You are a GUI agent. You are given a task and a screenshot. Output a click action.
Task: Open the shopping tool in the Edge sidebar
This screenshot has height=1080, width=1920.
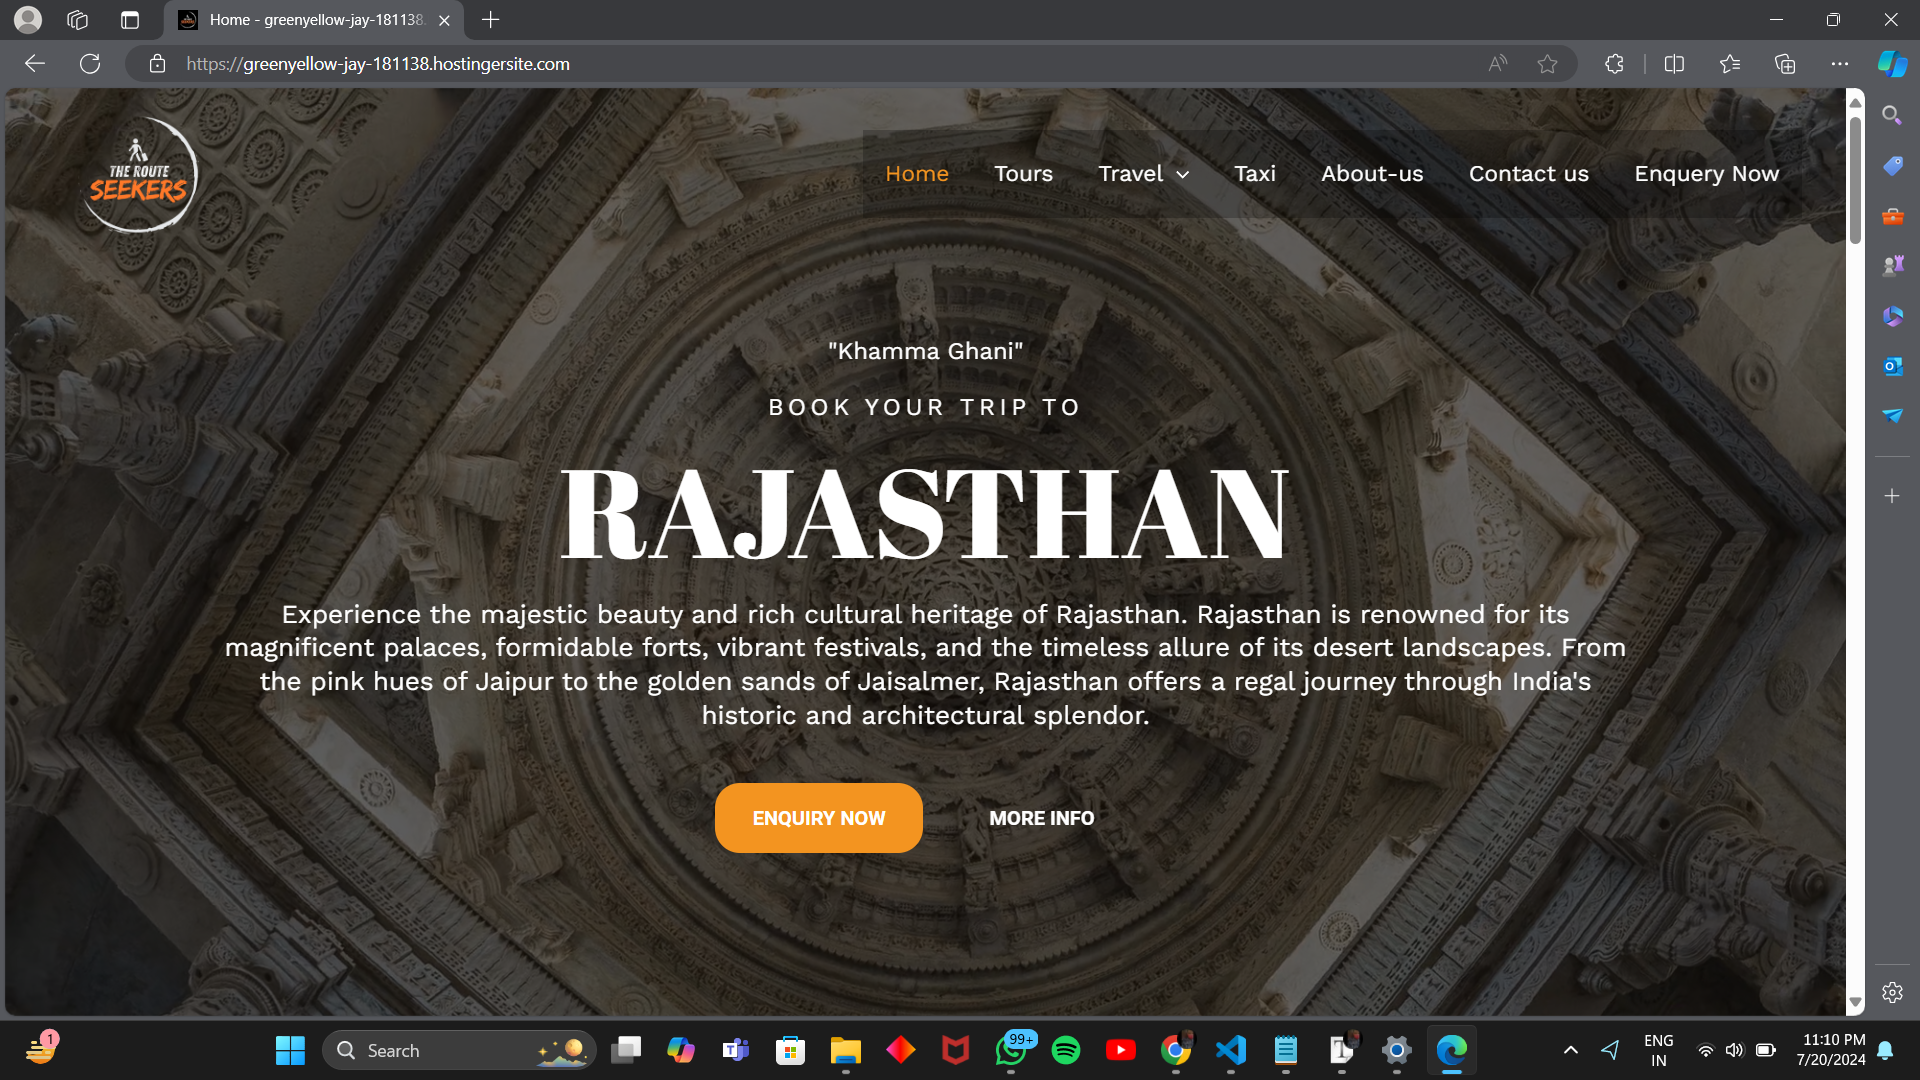click(1891, 165)
